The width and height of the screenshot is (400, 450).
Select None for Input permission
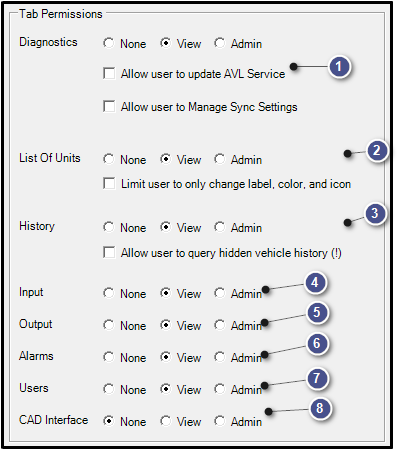tap(109, 293)
